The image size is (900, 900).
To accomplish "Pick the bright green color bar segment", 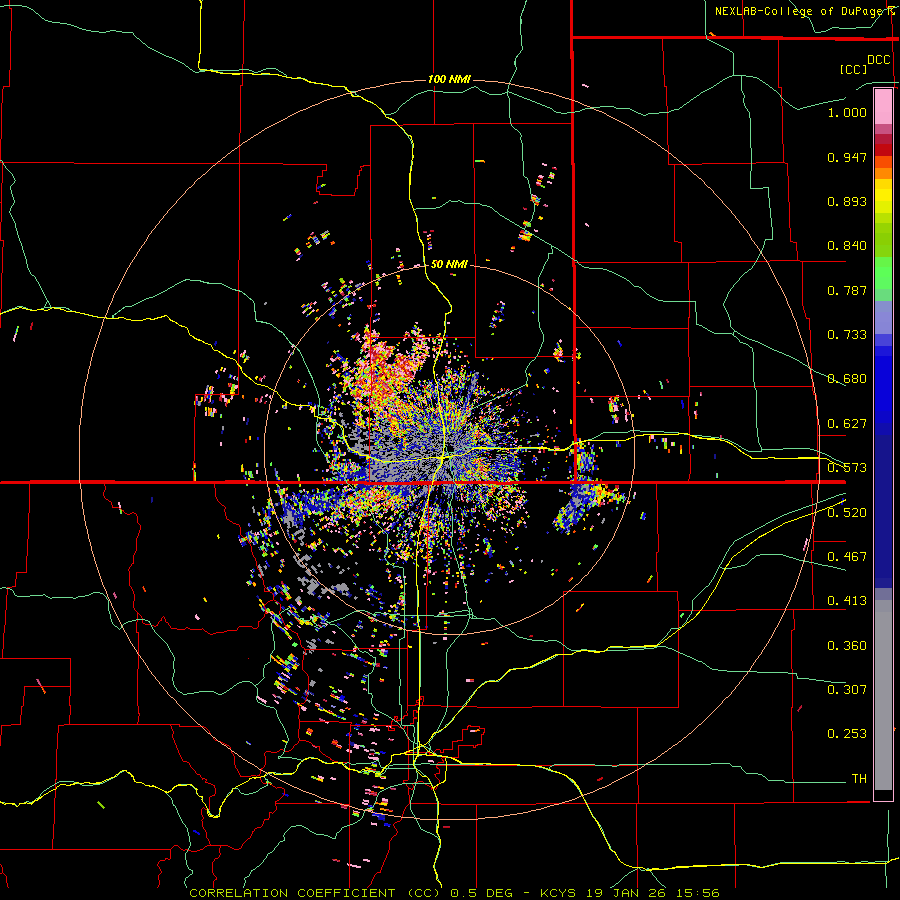I will pos(883,273).
